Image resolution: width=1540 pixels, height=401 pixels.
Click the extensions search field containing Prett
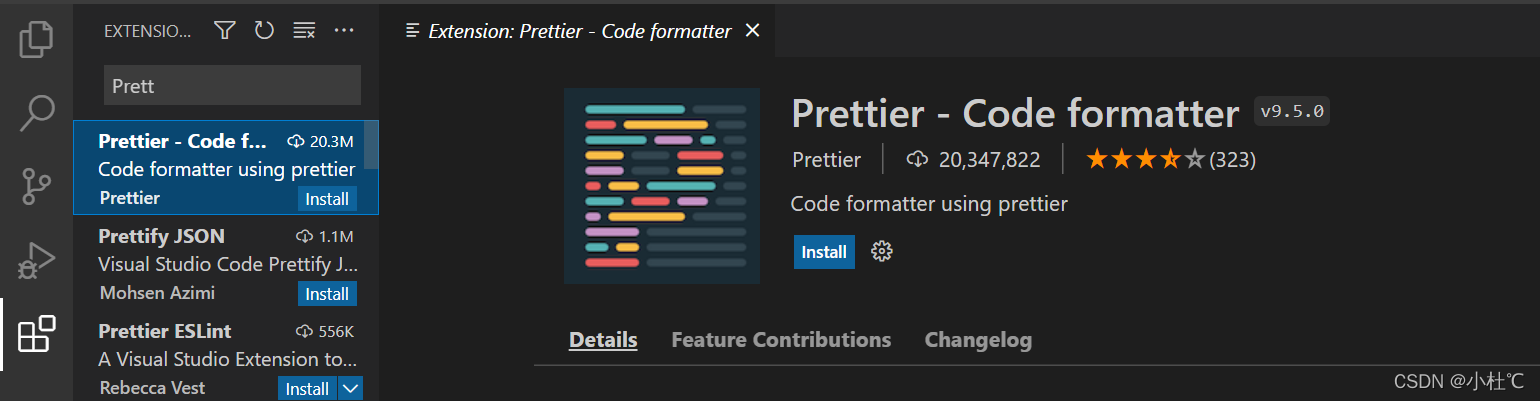coord(232,86)
